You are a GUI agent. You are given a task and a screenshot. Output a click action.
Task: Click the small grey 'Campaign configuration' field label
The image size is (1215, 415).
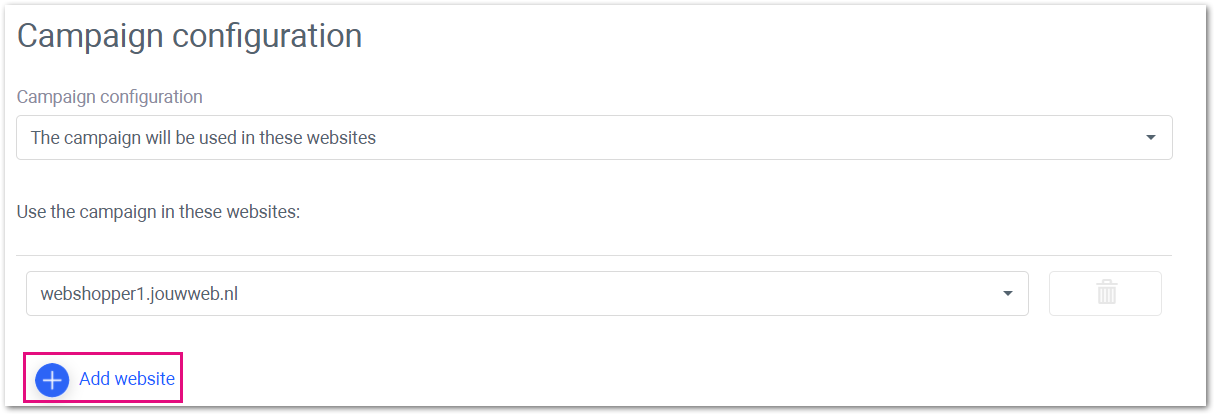tap(110, 97)
